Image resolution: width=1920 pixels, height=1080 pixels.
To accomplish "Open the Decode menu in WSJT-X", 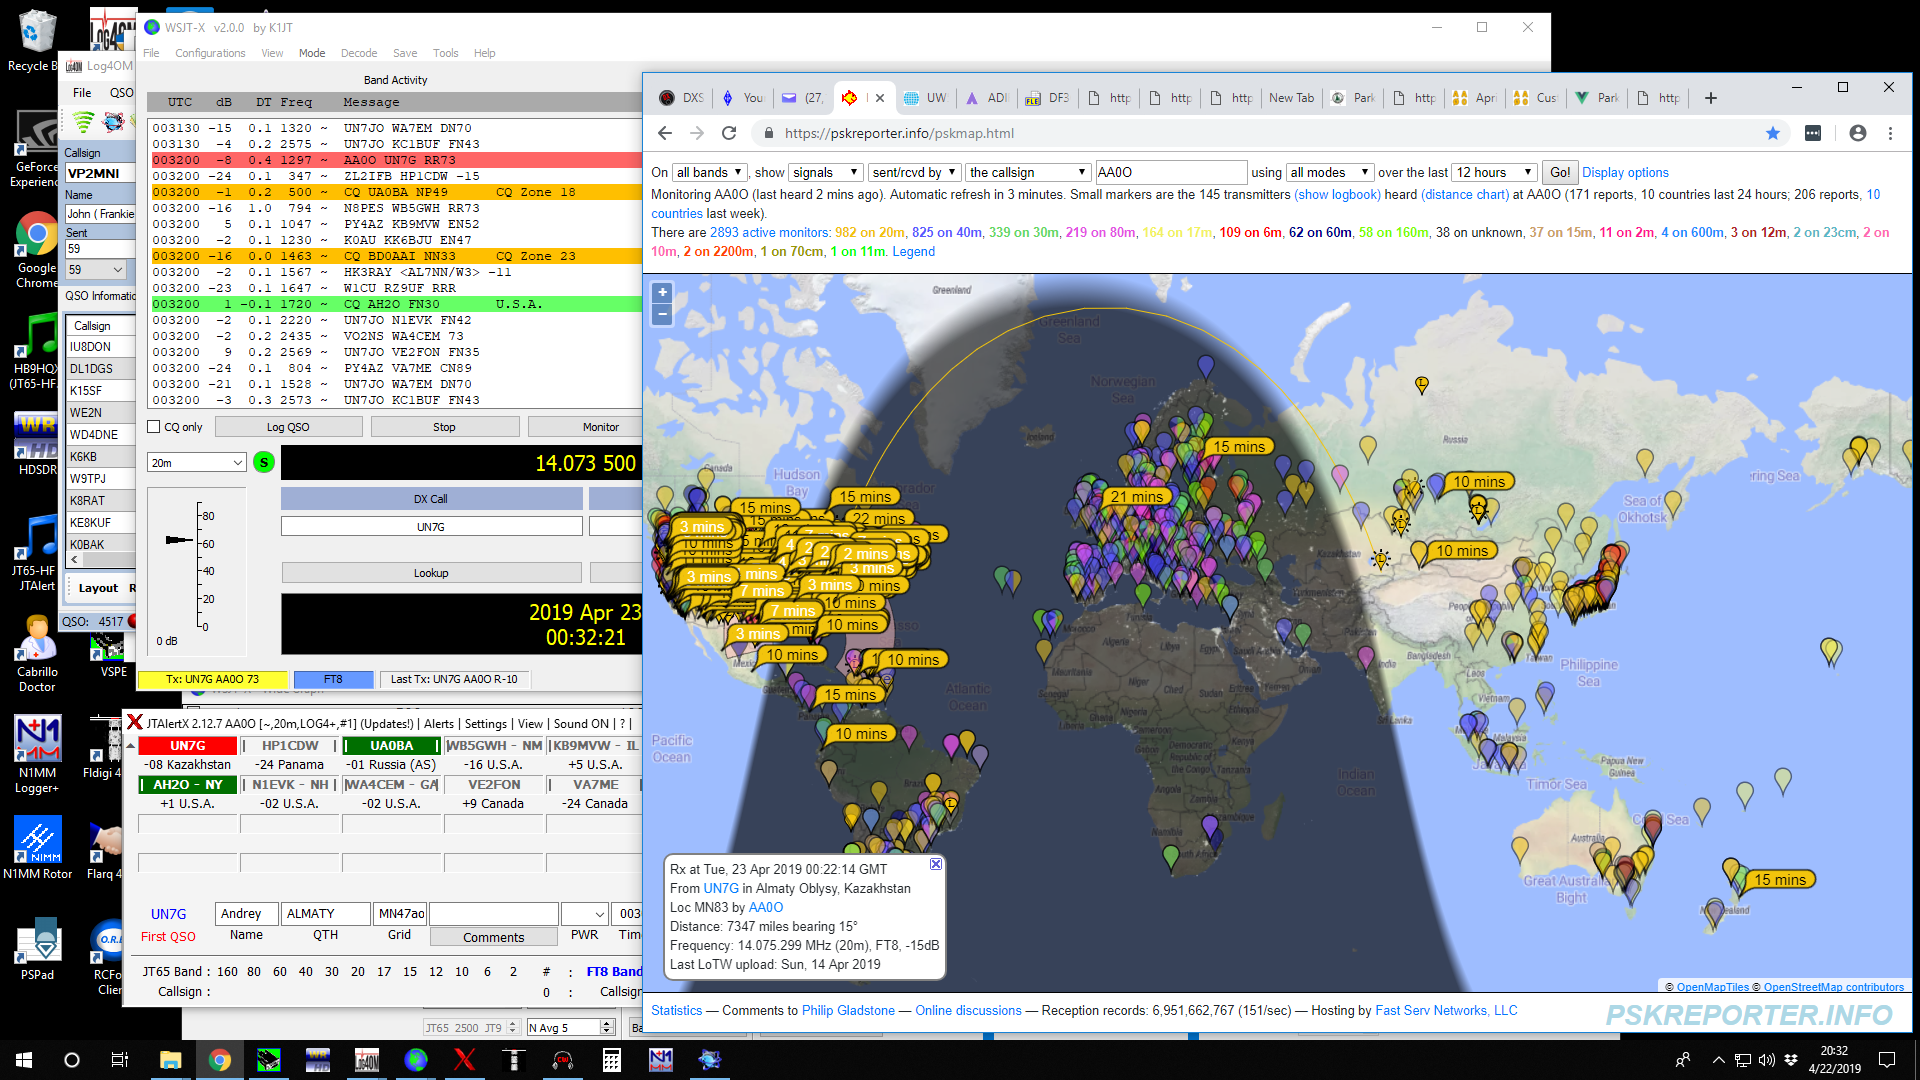I will coord(359,53).
